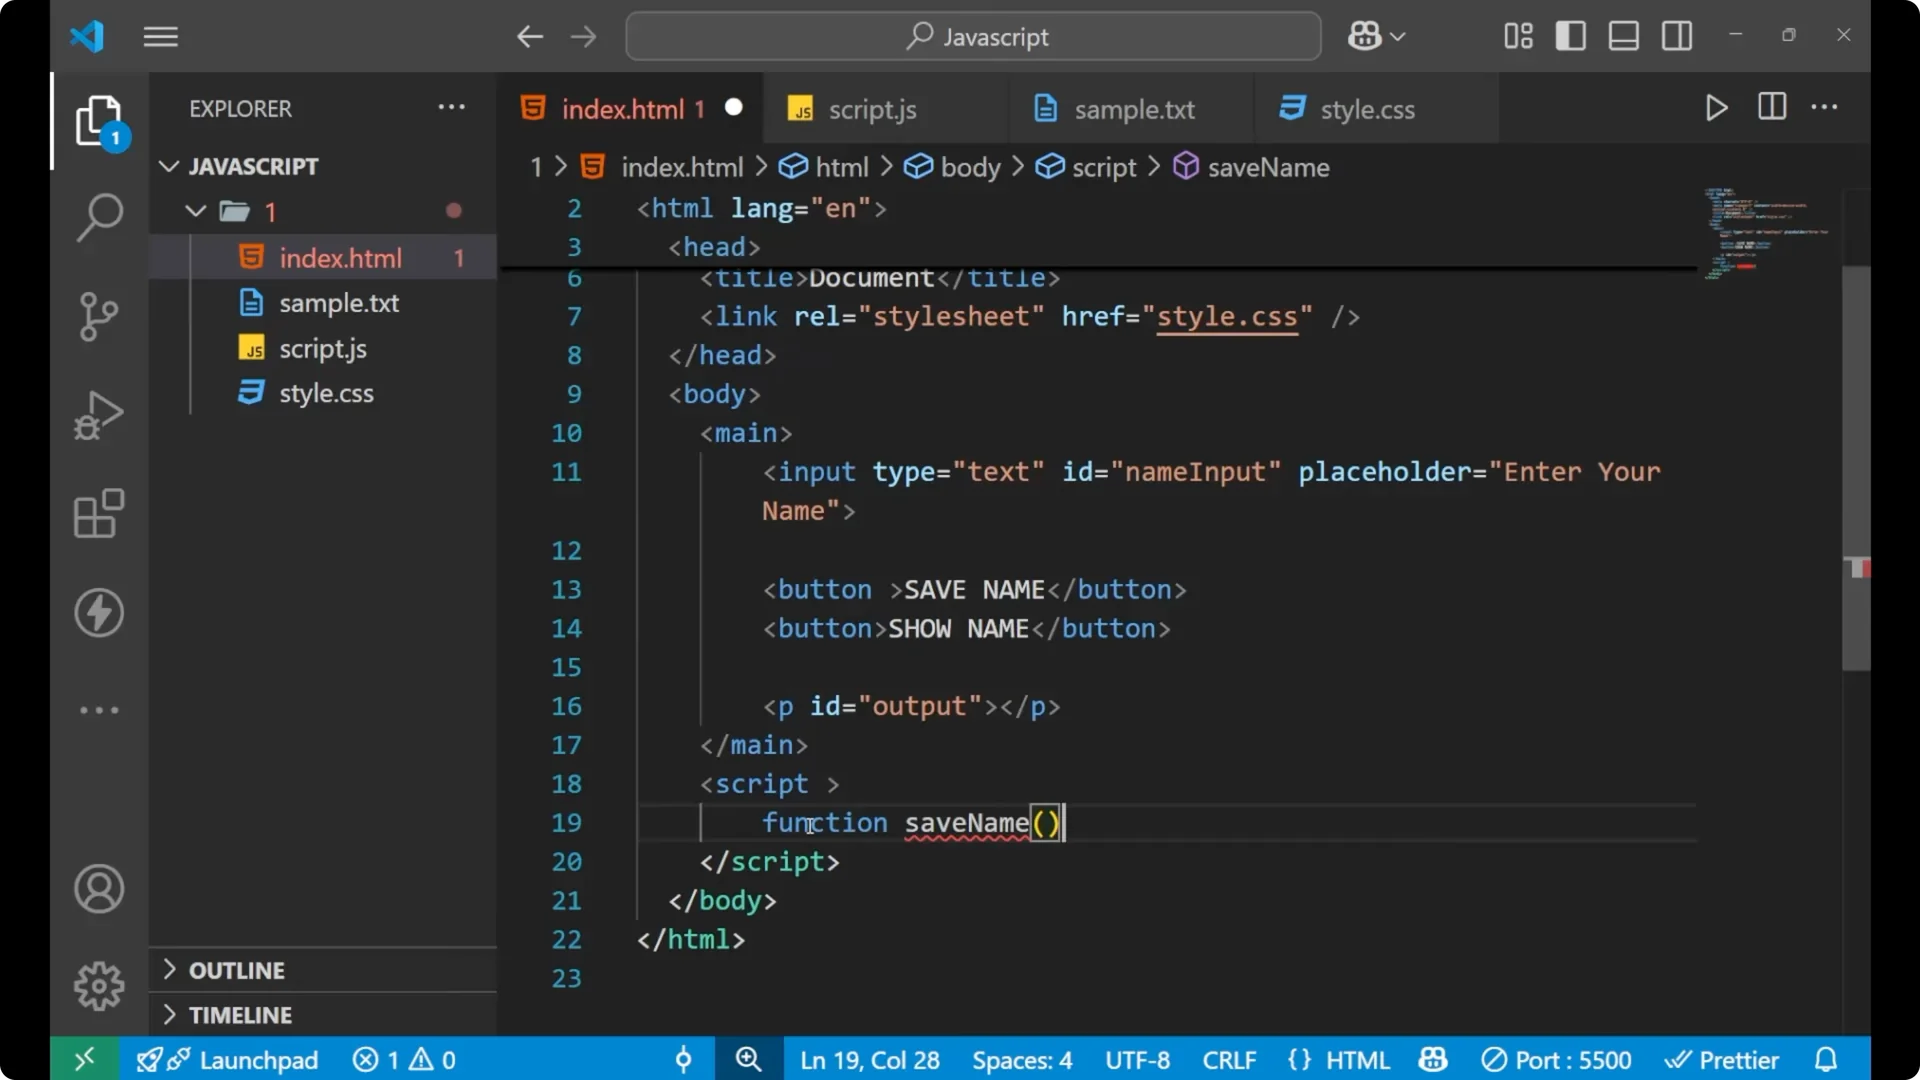1920x1080 pixels.
Task: Open Manage via the gear icon
Action: coord(98,985)
